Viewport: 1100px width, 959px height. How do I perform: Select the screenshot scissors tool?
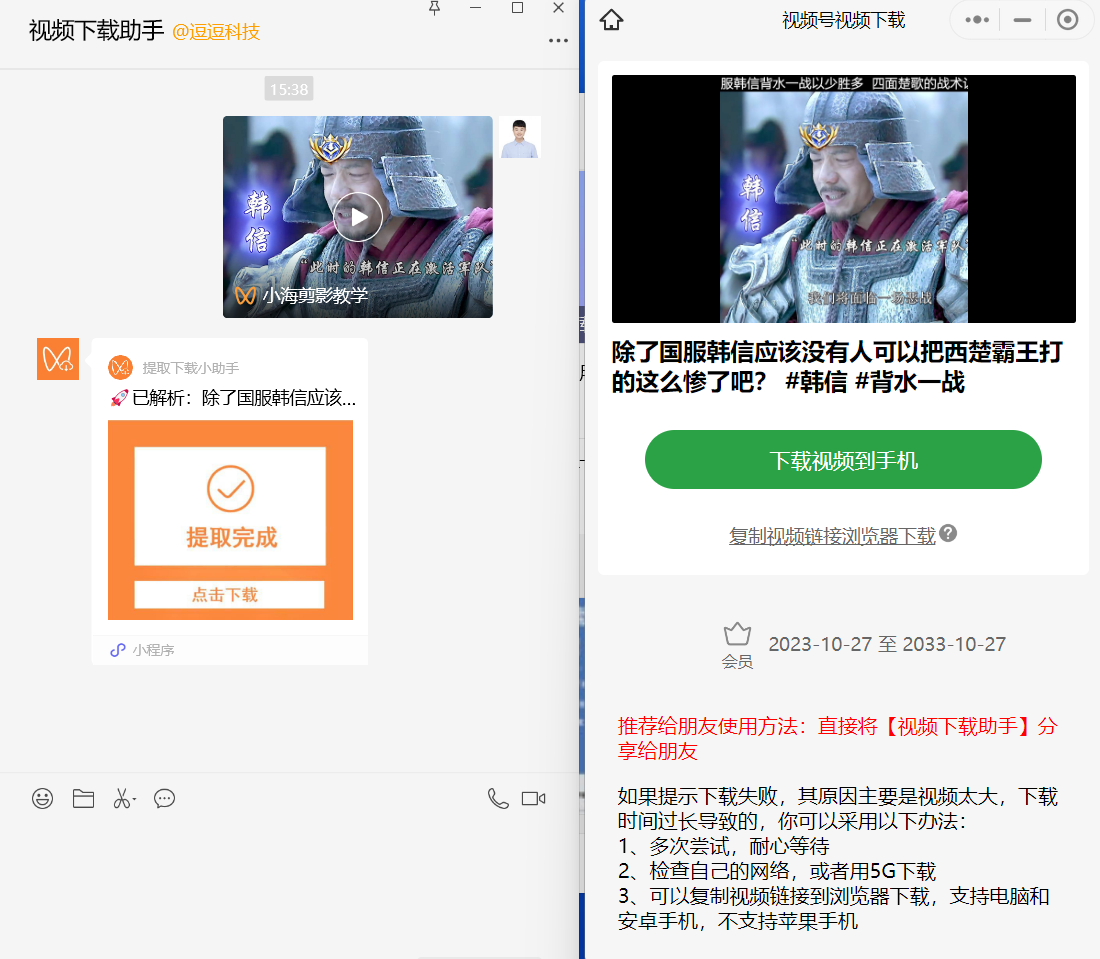click(x=123, y=798)
